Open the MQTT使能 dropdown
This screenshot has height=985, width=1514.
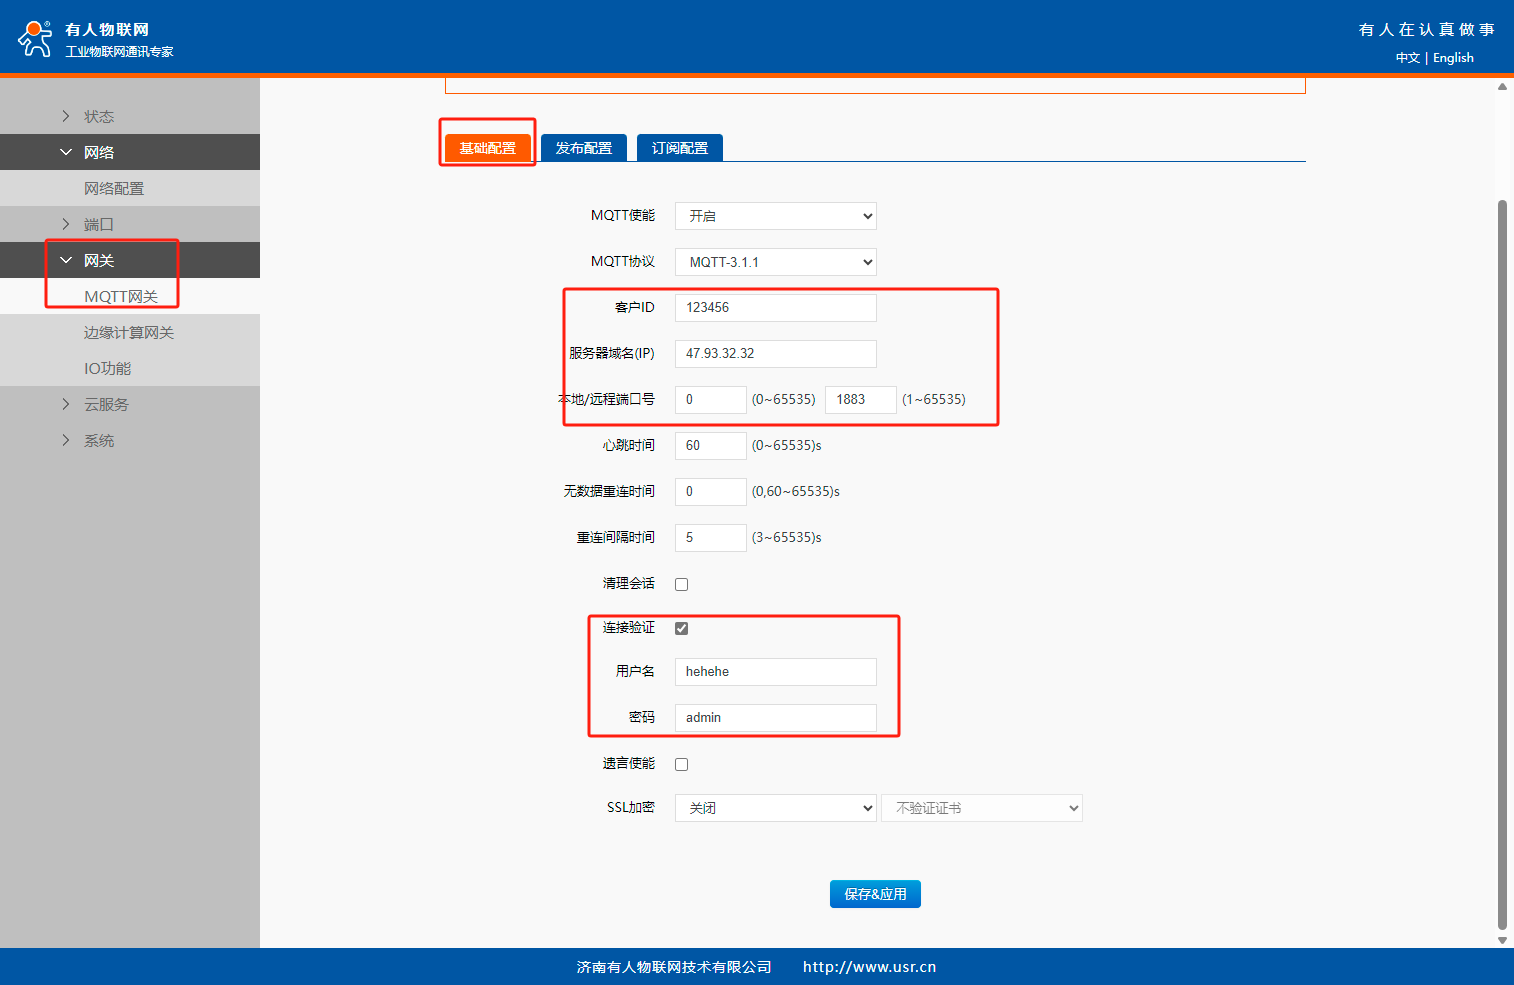775,216
